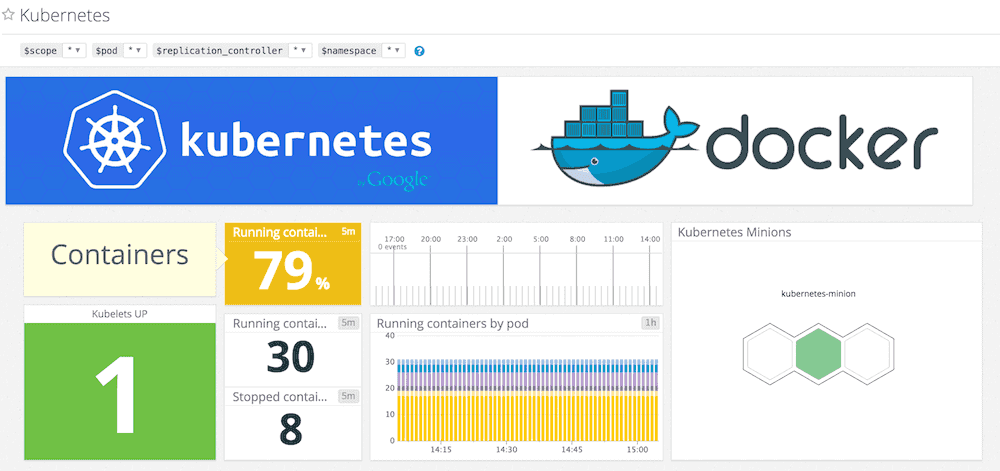Image resolution: width=1000 pixels, height=471 pixels.
Task: Select the green kubernetes-minion hexagon
Action: (x=818, y=354)
